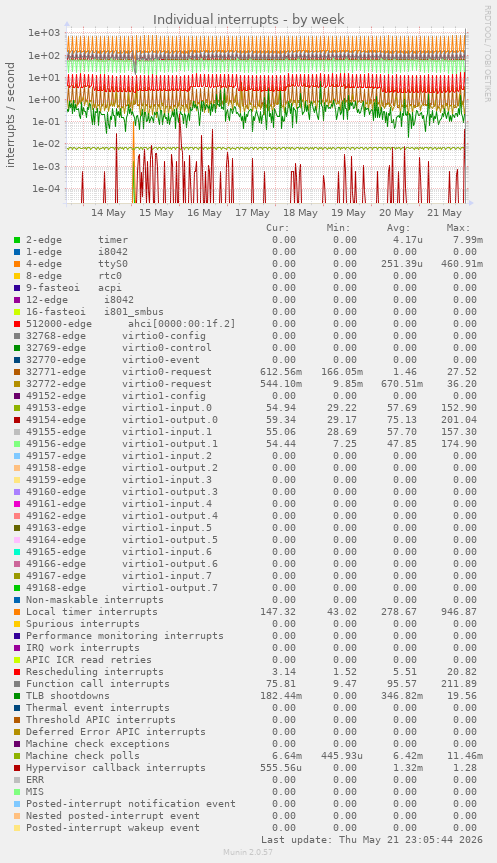
Task: Click the Machine check polls legend label
Action: tap(83, 756)
